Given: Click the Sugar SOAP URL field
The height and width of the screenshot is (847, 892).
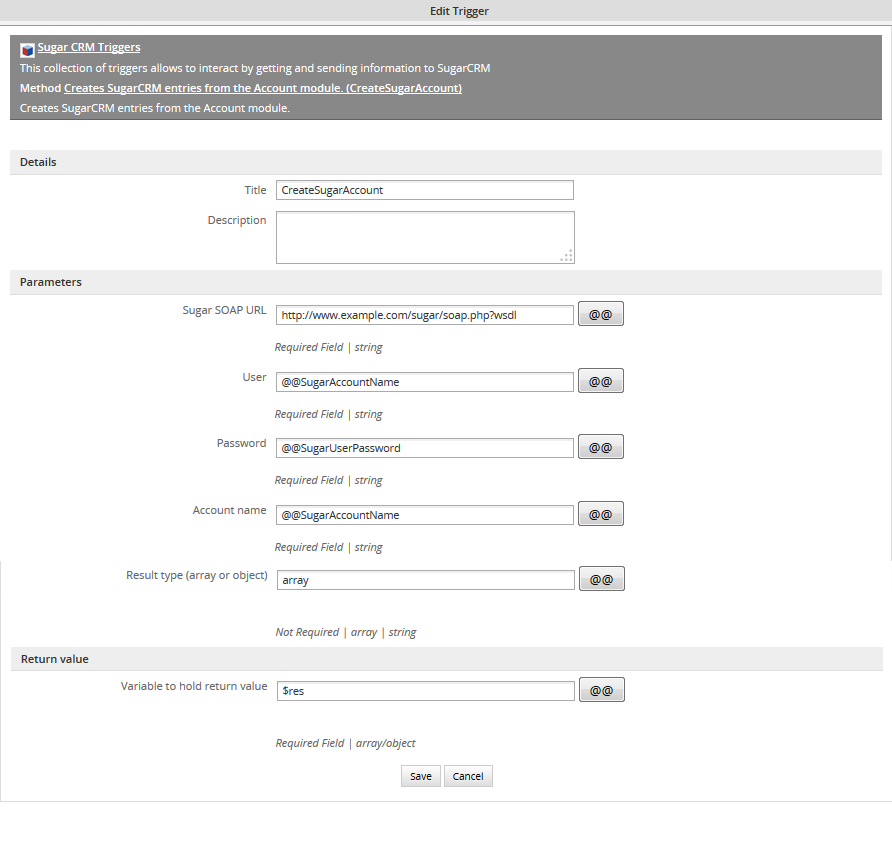Looking at the screenshot, I should (424, 315).
